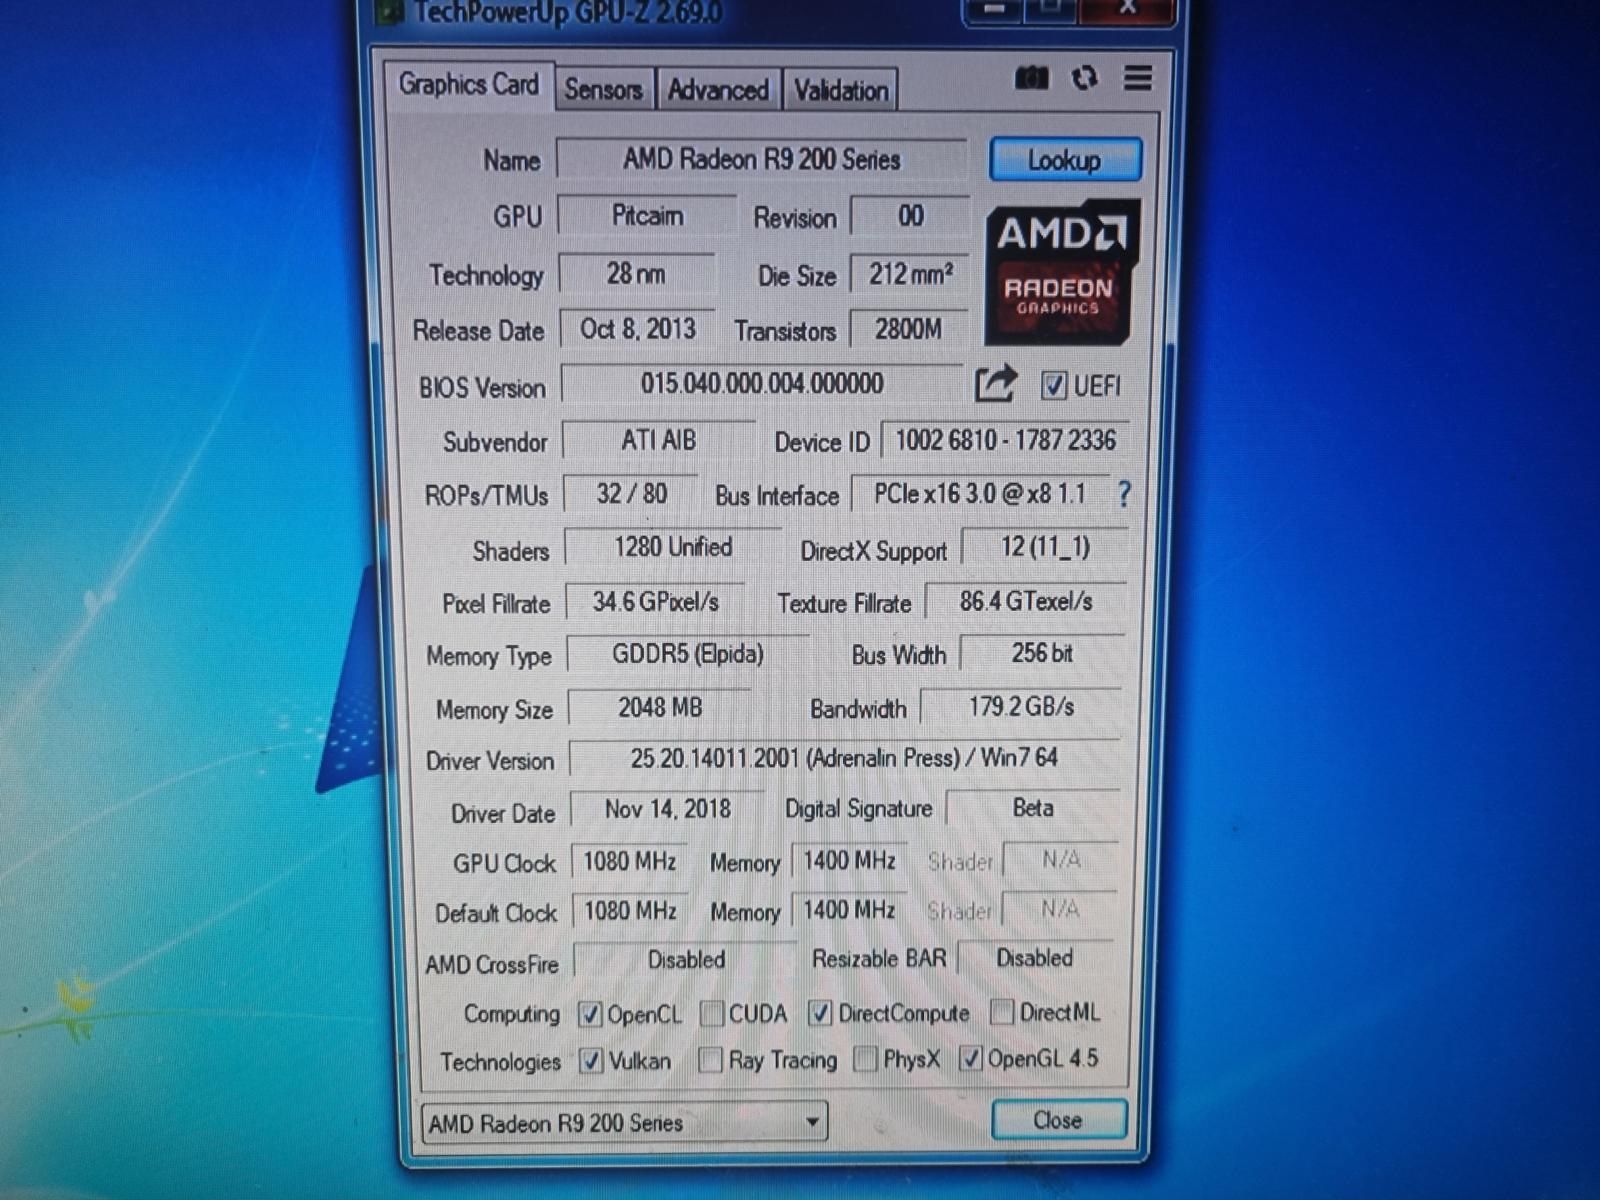Take a screenshot with the camera icon
Viewport: 1600px width, 1200px height.
click(x=1031, y=78)
